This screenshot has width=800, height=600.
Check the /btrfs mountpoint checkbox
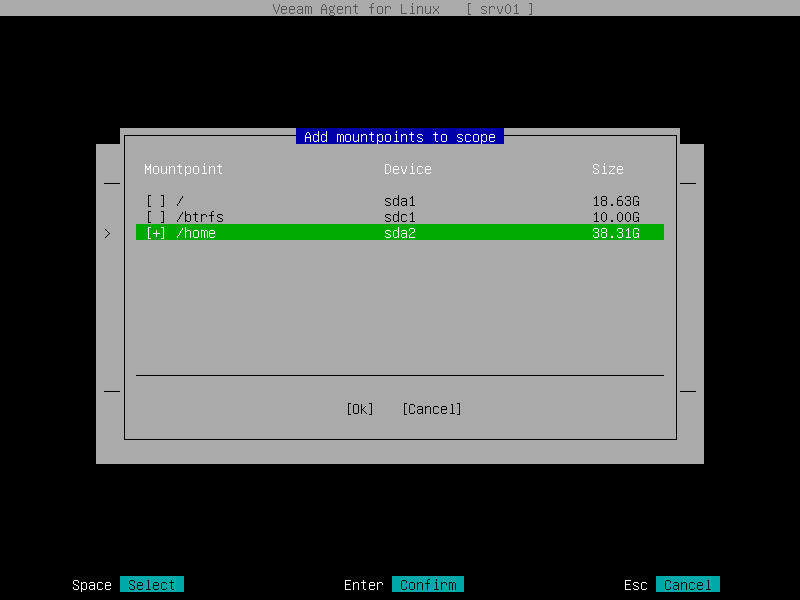[x=156, y=216]
